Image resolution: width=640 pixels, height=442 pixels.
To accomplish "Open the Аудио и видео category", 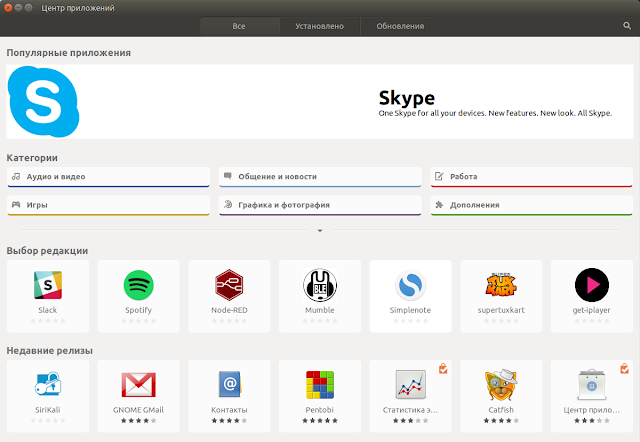I will 109,177.
